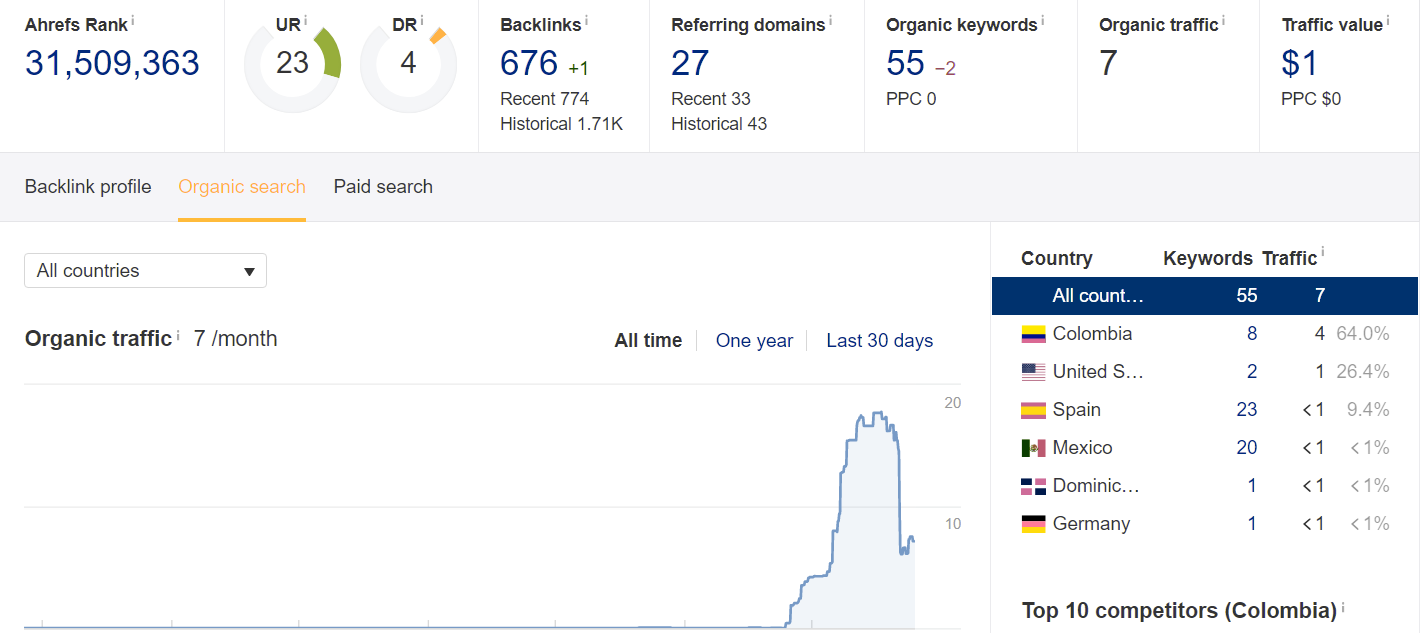
Task: Select the Organic search tab
Action: (242, 187)
